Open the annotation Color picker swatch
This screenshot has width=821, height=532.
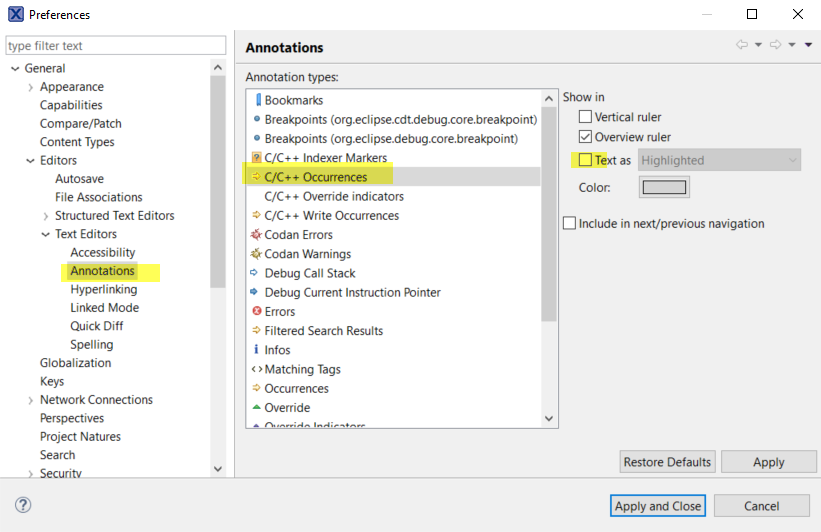point(664,187)
